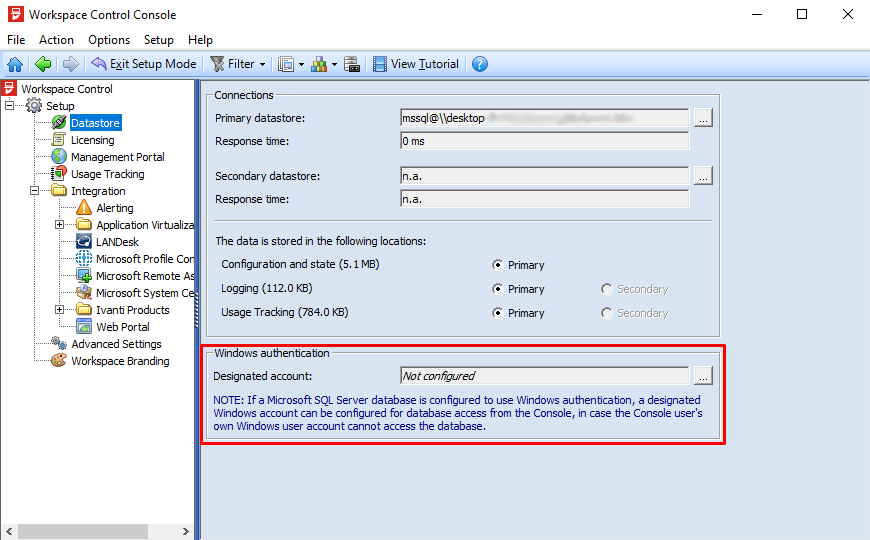Browse for Primary datastore connection
Screen dimensions: 870x540
click(x=703, y=118)
